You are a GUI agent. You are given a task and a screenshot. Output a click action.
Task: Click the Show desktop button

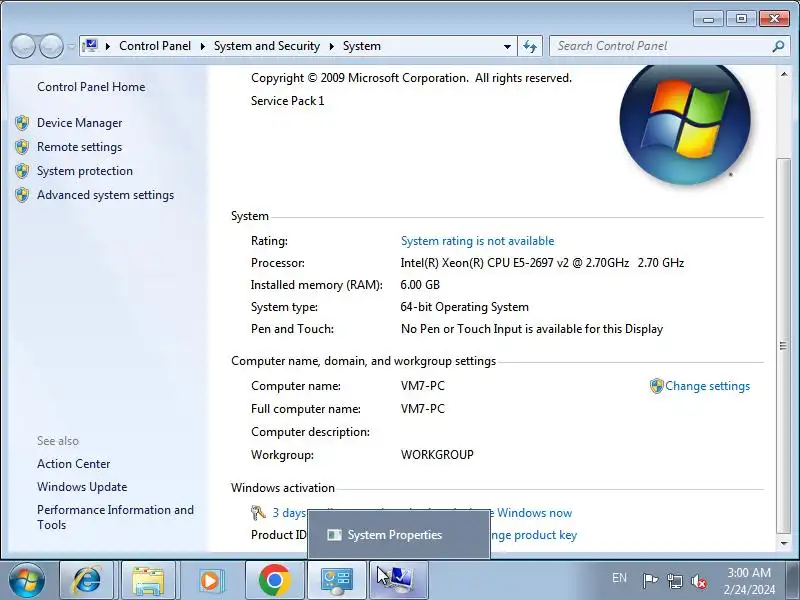tap(794, 580)
